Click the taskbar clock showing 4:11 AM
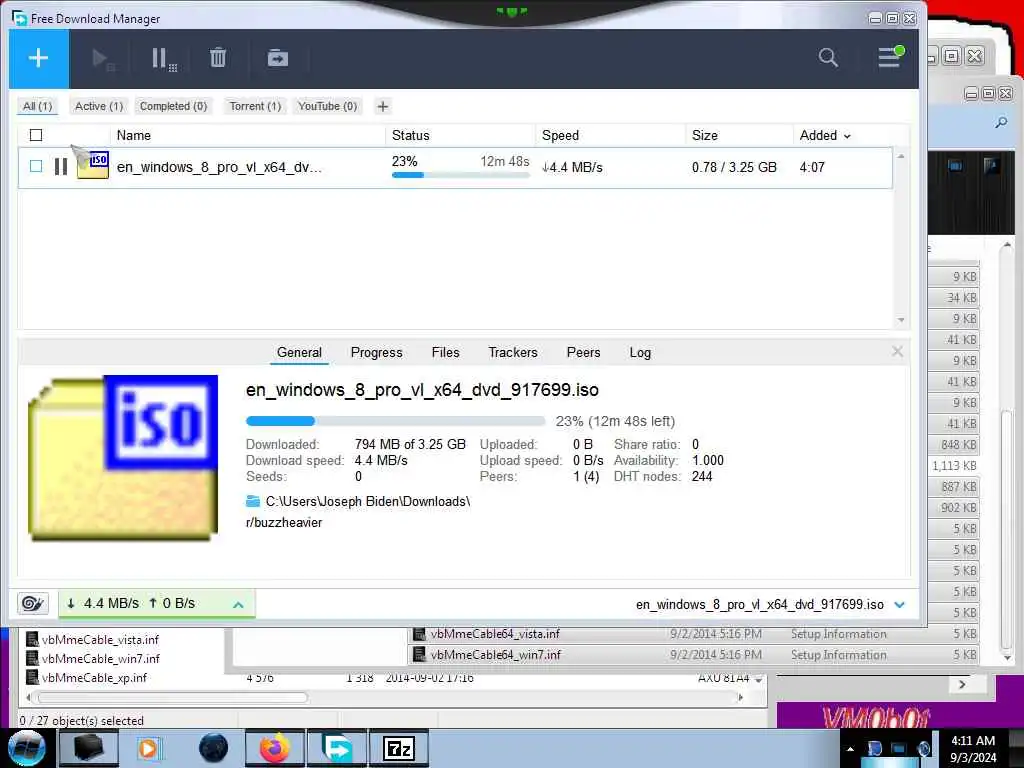The height and width of the screenshot is (768, 1024). 973,749
